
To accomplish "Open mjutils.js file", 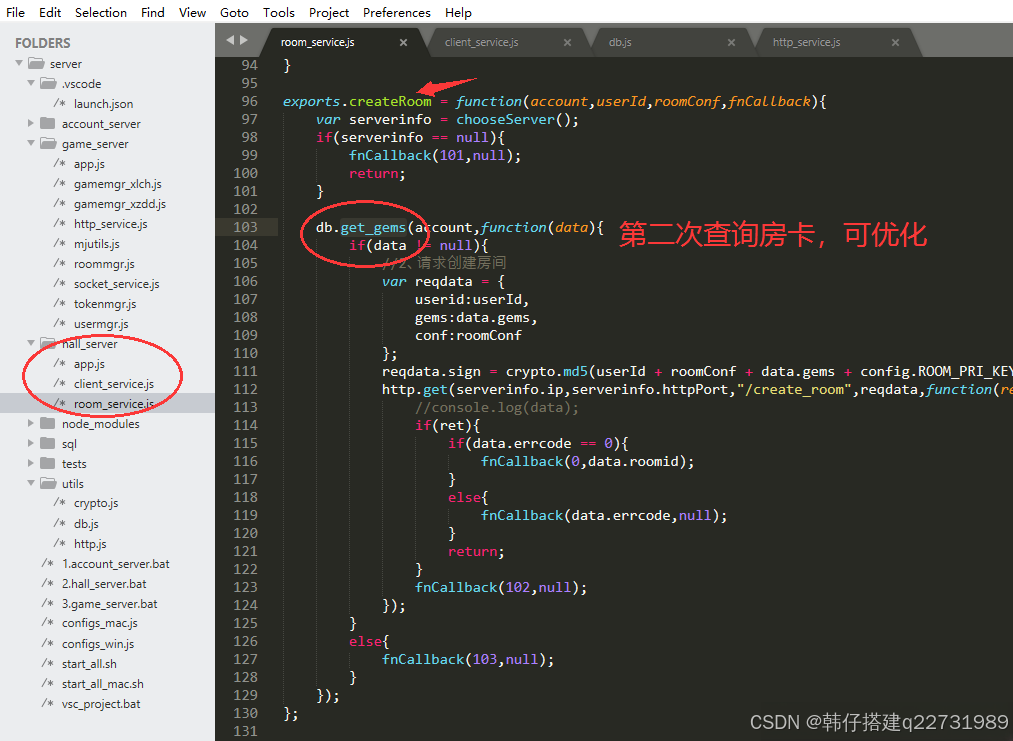I will tap(97, 244).
